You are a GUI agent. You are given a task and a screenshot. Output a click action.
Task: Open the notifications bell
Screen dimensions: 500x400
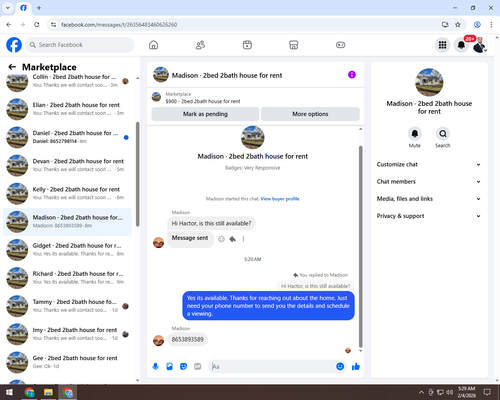461,45
